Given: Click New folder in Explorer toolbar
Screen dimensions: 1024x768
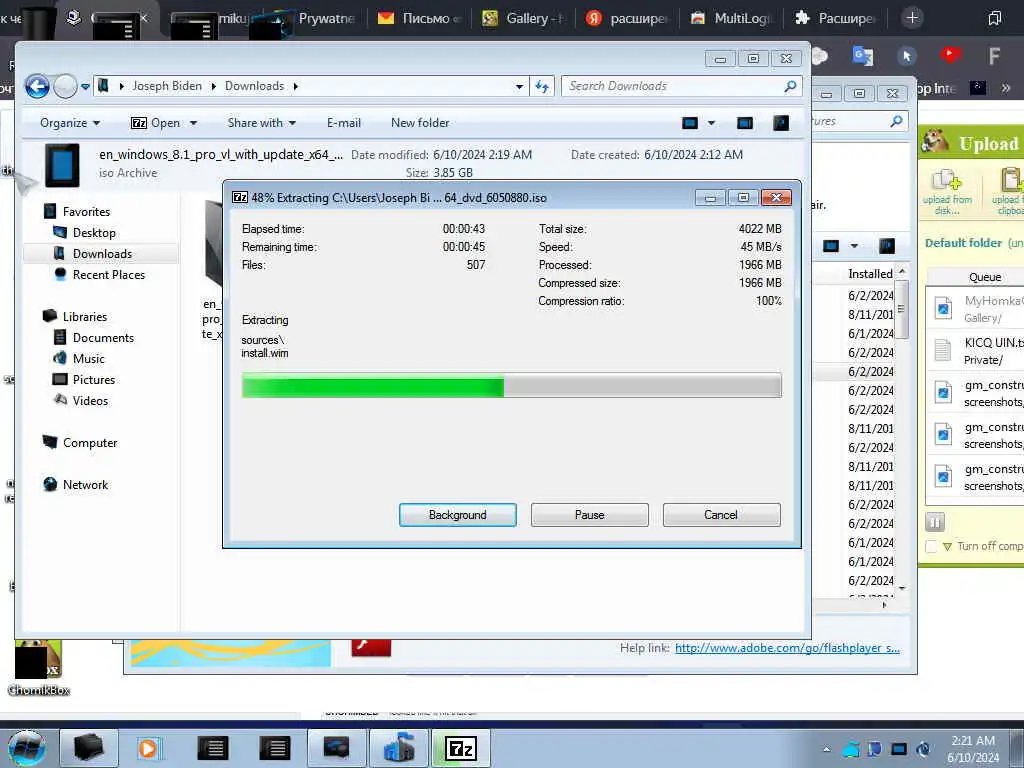Looking at the screenshot, I should click(x=420, y=123).
